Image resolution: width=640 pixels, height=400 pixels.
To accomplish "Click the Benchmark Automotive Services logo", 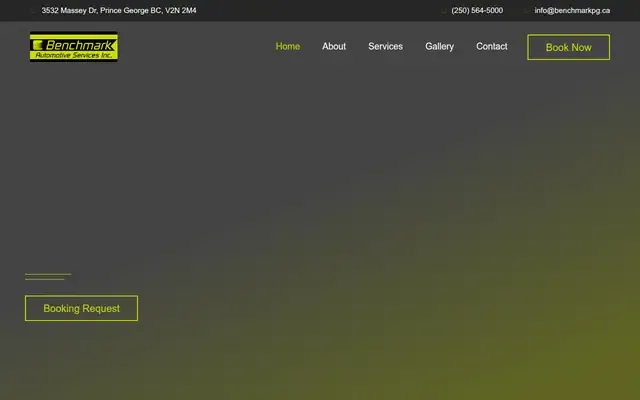I will [x=74, y=47].
